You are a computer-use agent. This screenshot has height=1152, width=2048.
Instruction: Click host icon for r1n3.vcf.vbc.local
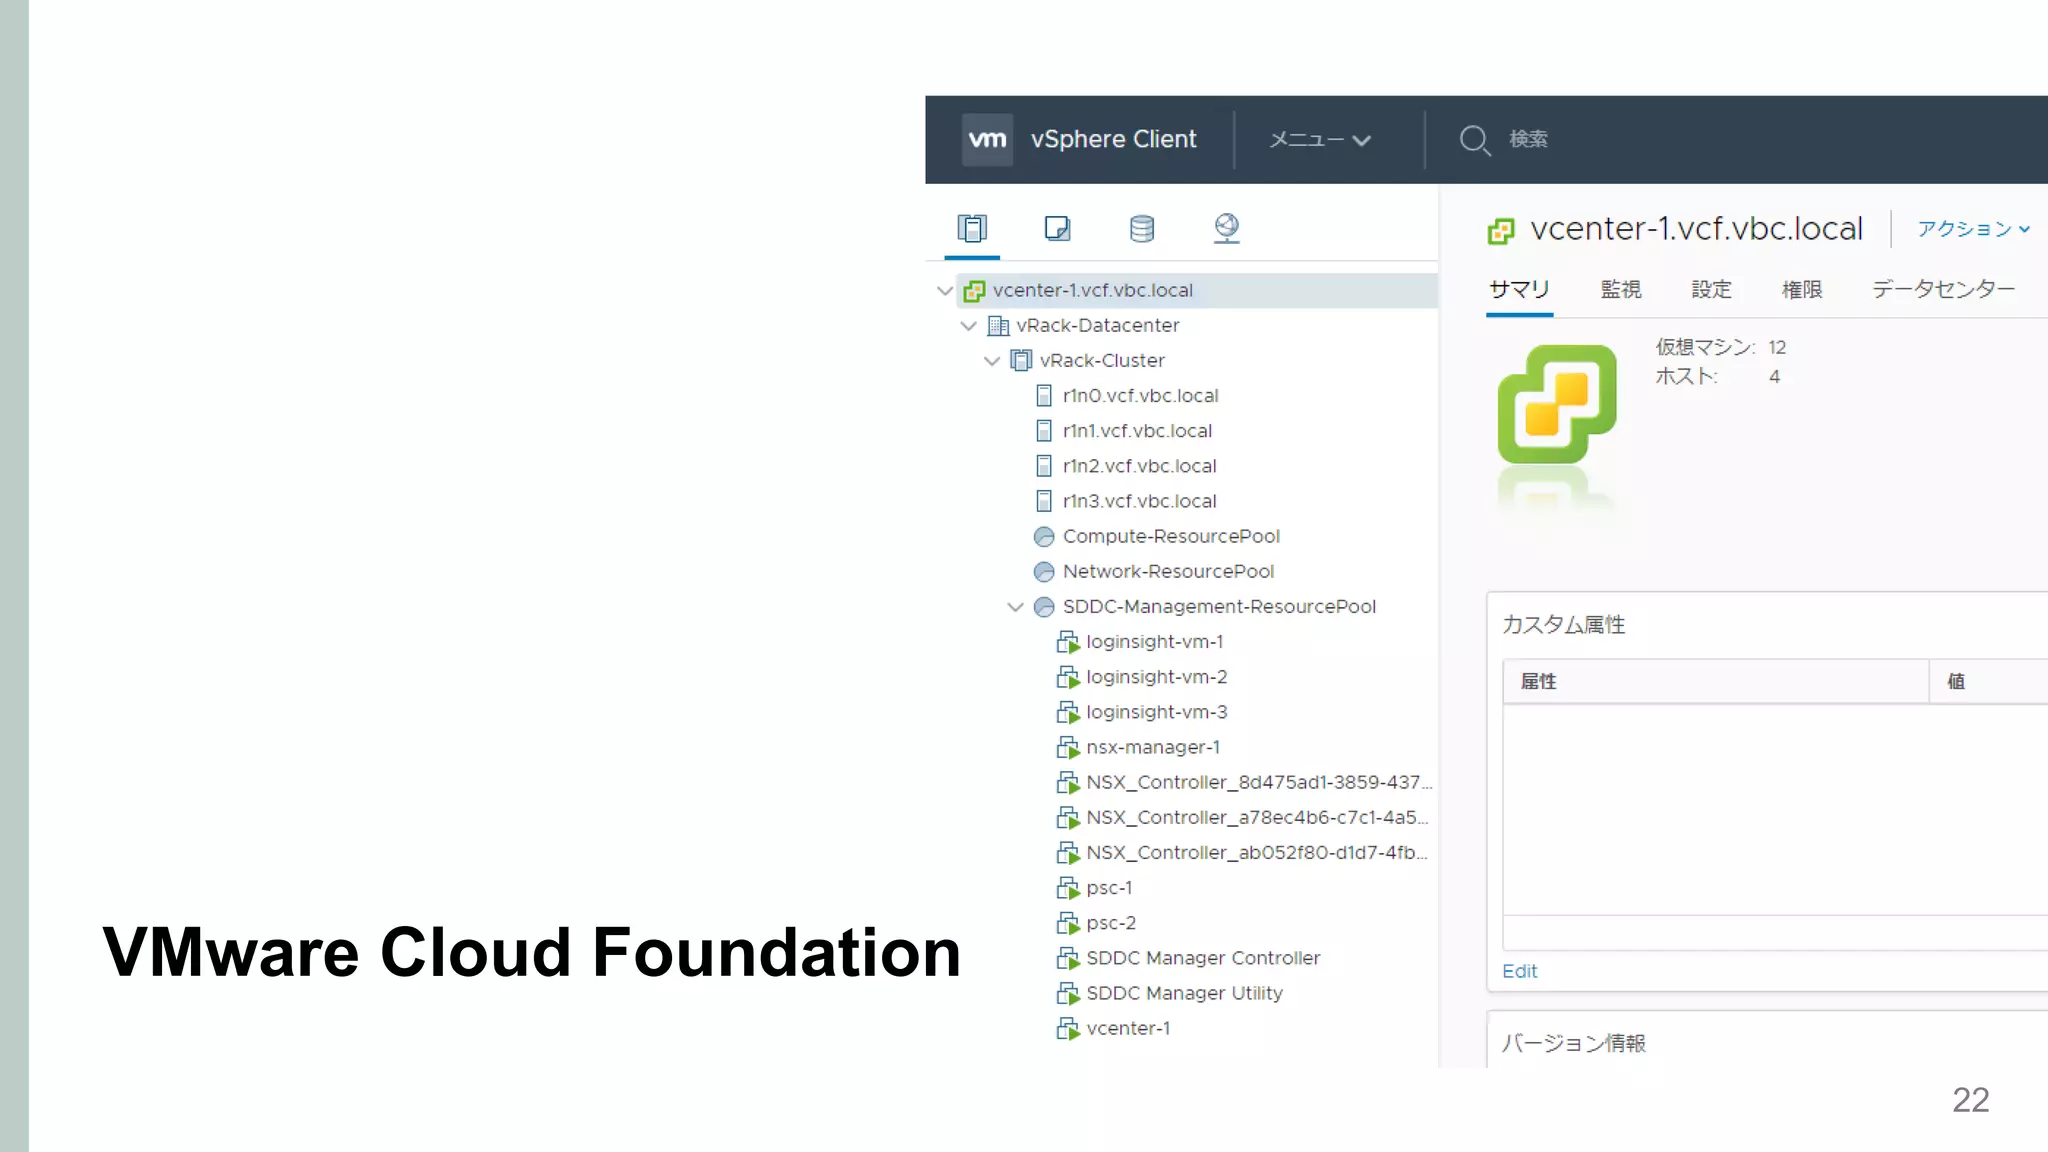[1044, 501]
